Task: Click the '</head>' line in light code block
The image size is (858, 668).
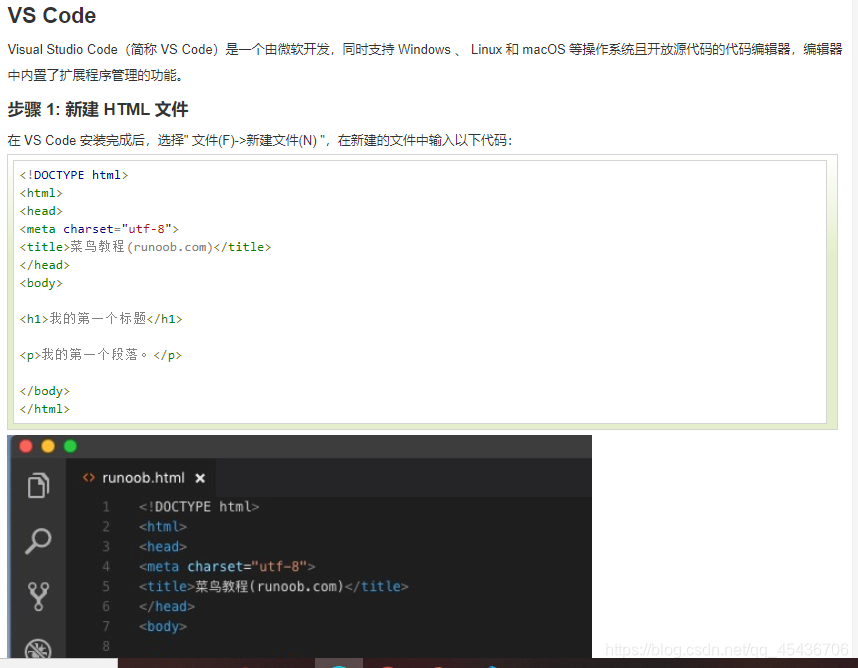Action: [x=45, y=265]
